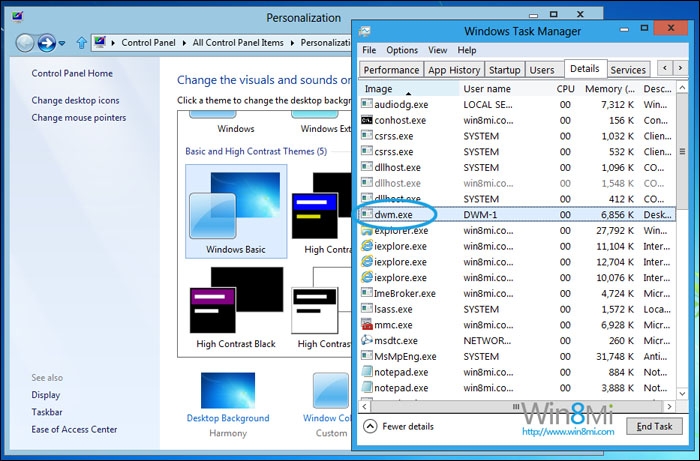700x461 pixels.
Task: Click All Control Panel Items breadcrumb
Action: [238, 43]
